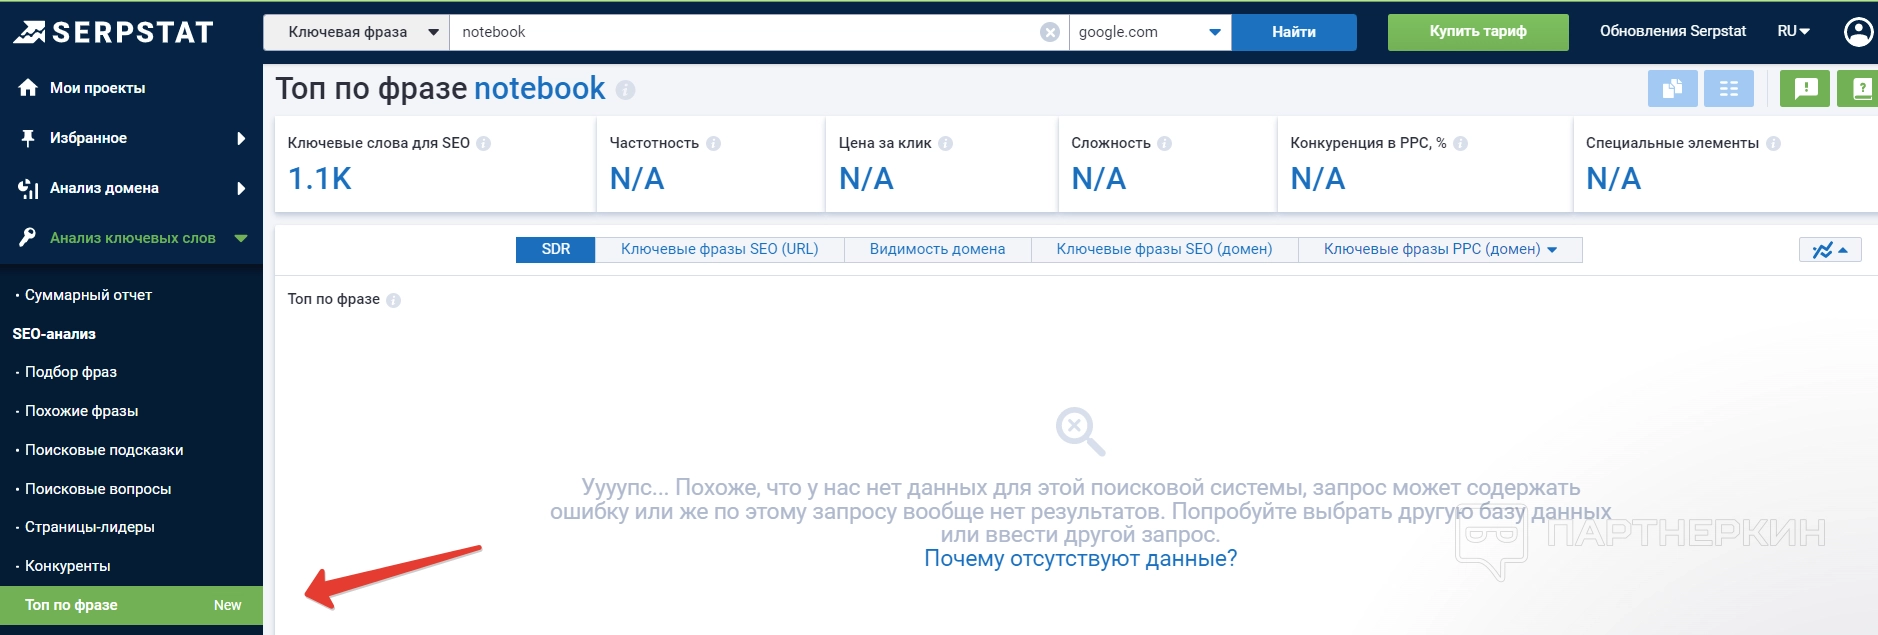Click the list view icon button
Viewport: 1878px width, 635px height.
coord(1728,89)
